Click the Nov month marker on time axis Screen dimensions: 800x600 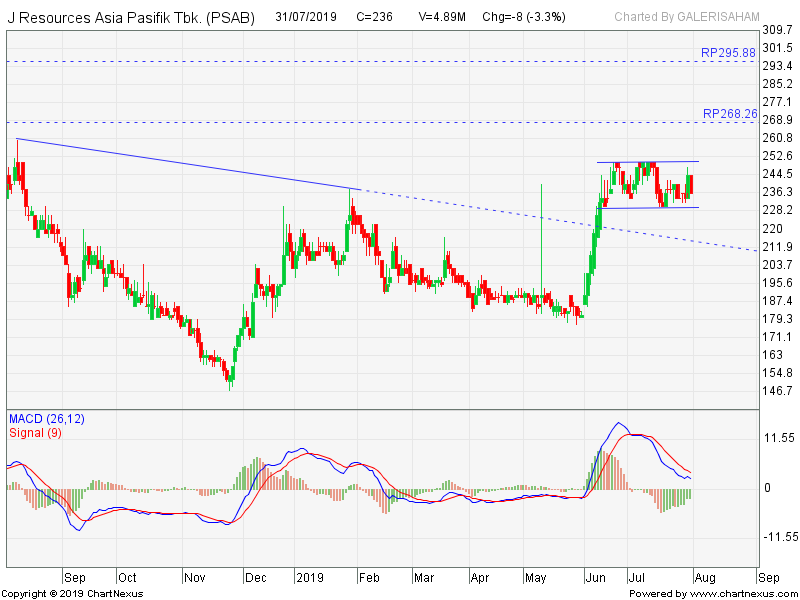(x=194, y=577)
